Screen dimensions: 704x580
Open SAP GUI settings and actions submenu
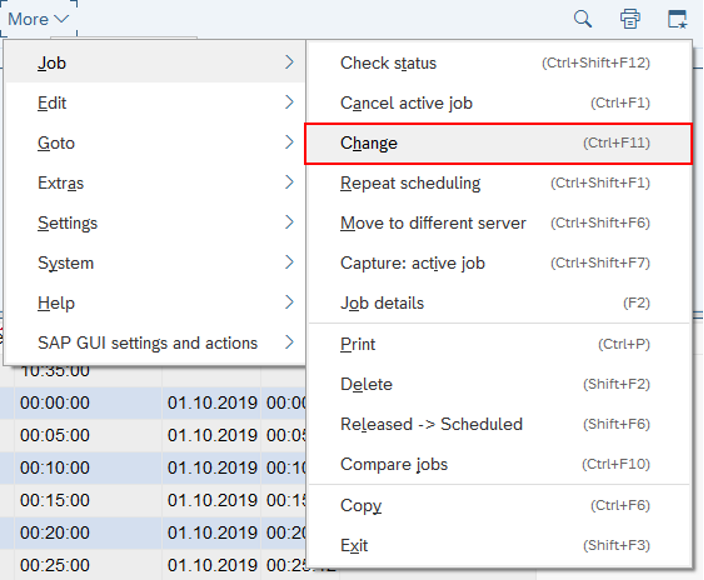(155, 343)
